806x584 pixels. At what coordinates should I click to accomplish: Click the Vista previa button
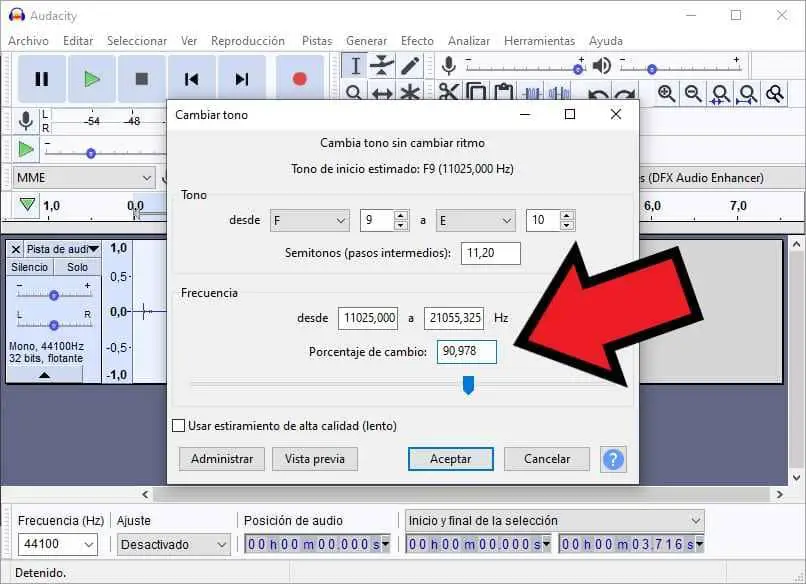(x=315, y=459)
